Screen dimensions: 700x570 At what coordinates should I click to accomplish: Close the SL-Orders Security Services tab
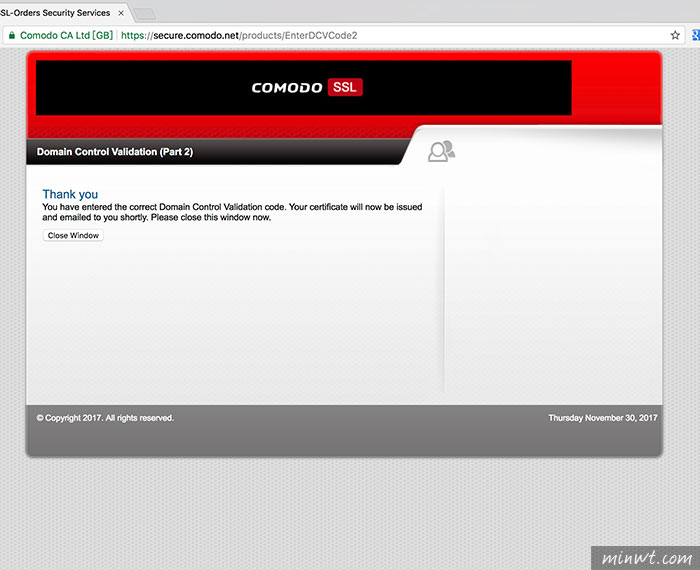coord(121,13)
